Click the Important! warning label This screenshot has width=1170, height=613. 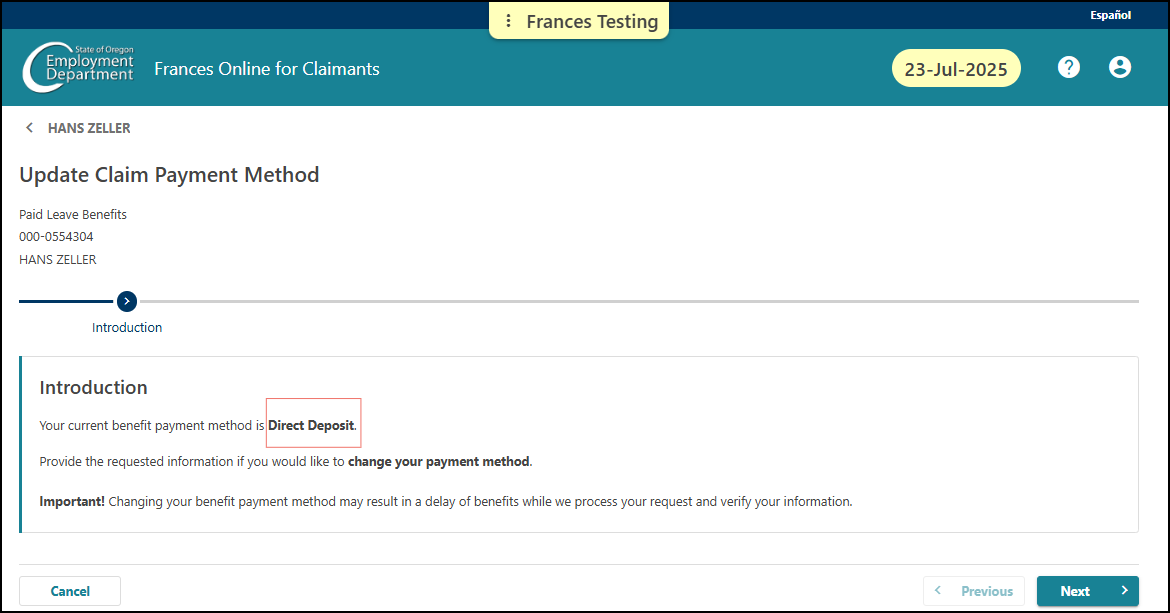[x=72, y=501]
